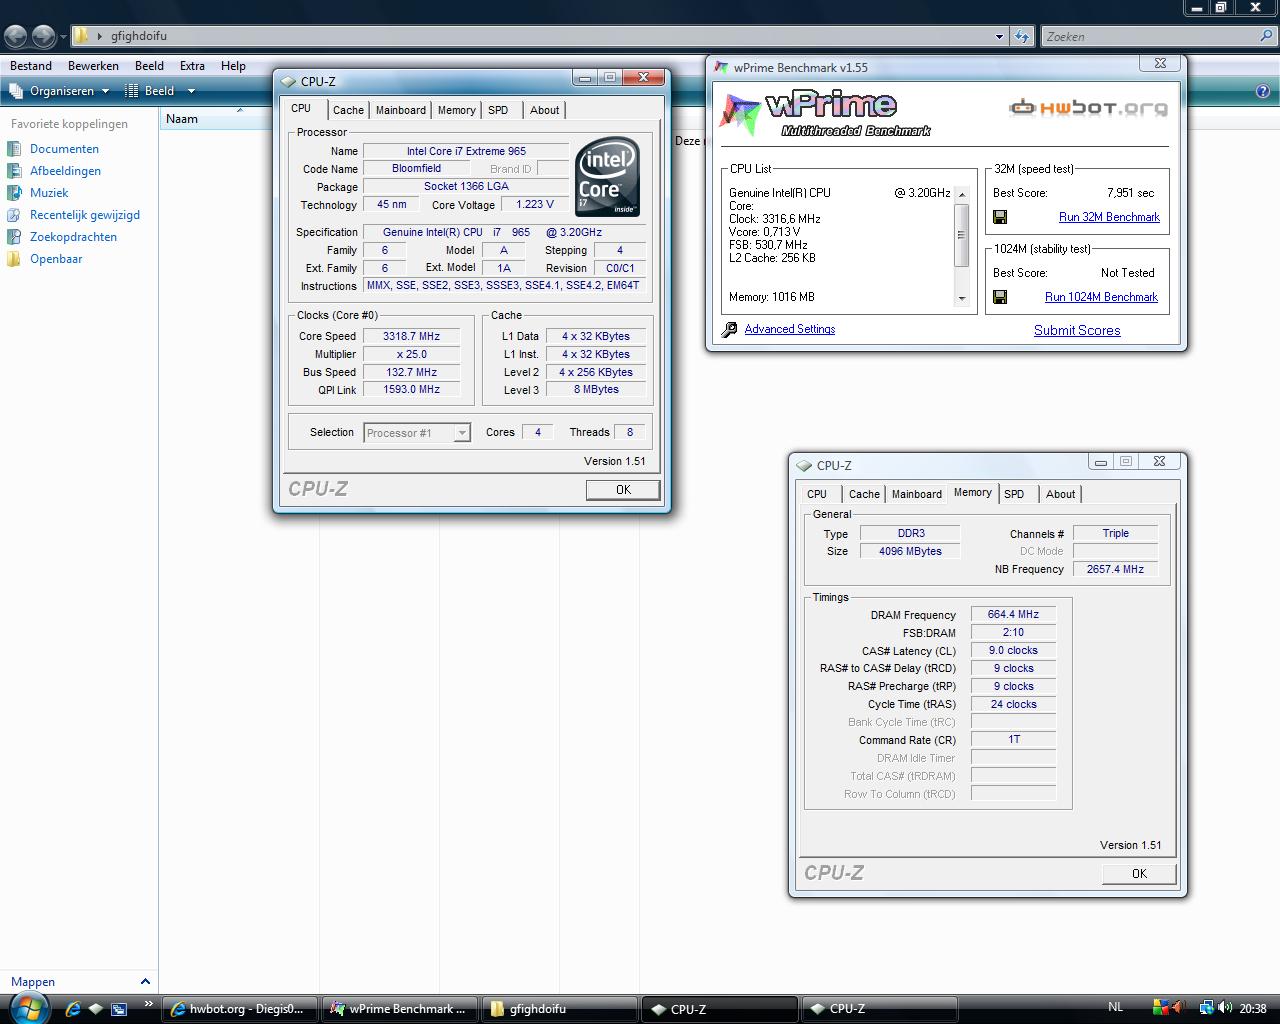Open recent pages dropdown next to Forward

[x=63, y=37]
